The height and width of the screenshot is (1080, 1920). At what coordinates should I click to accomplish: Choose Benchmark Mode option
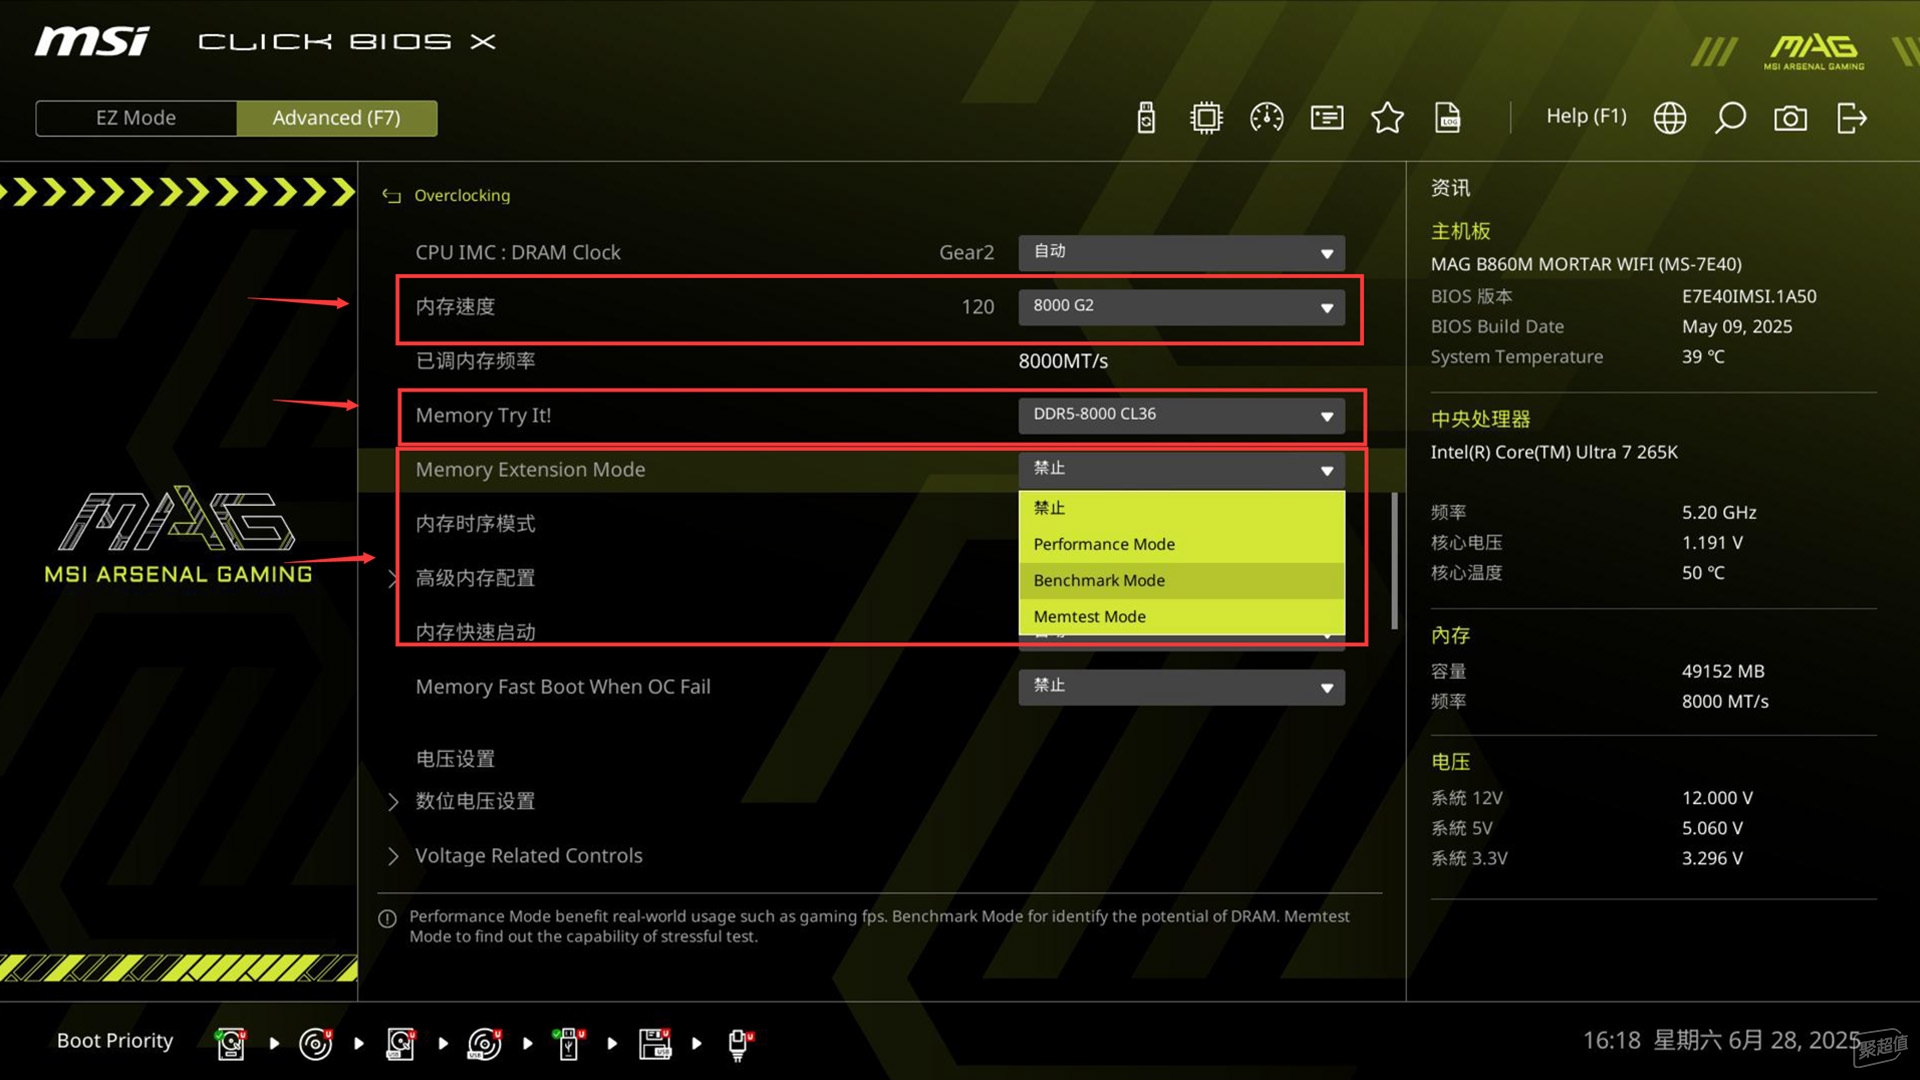click(1181, 580)
